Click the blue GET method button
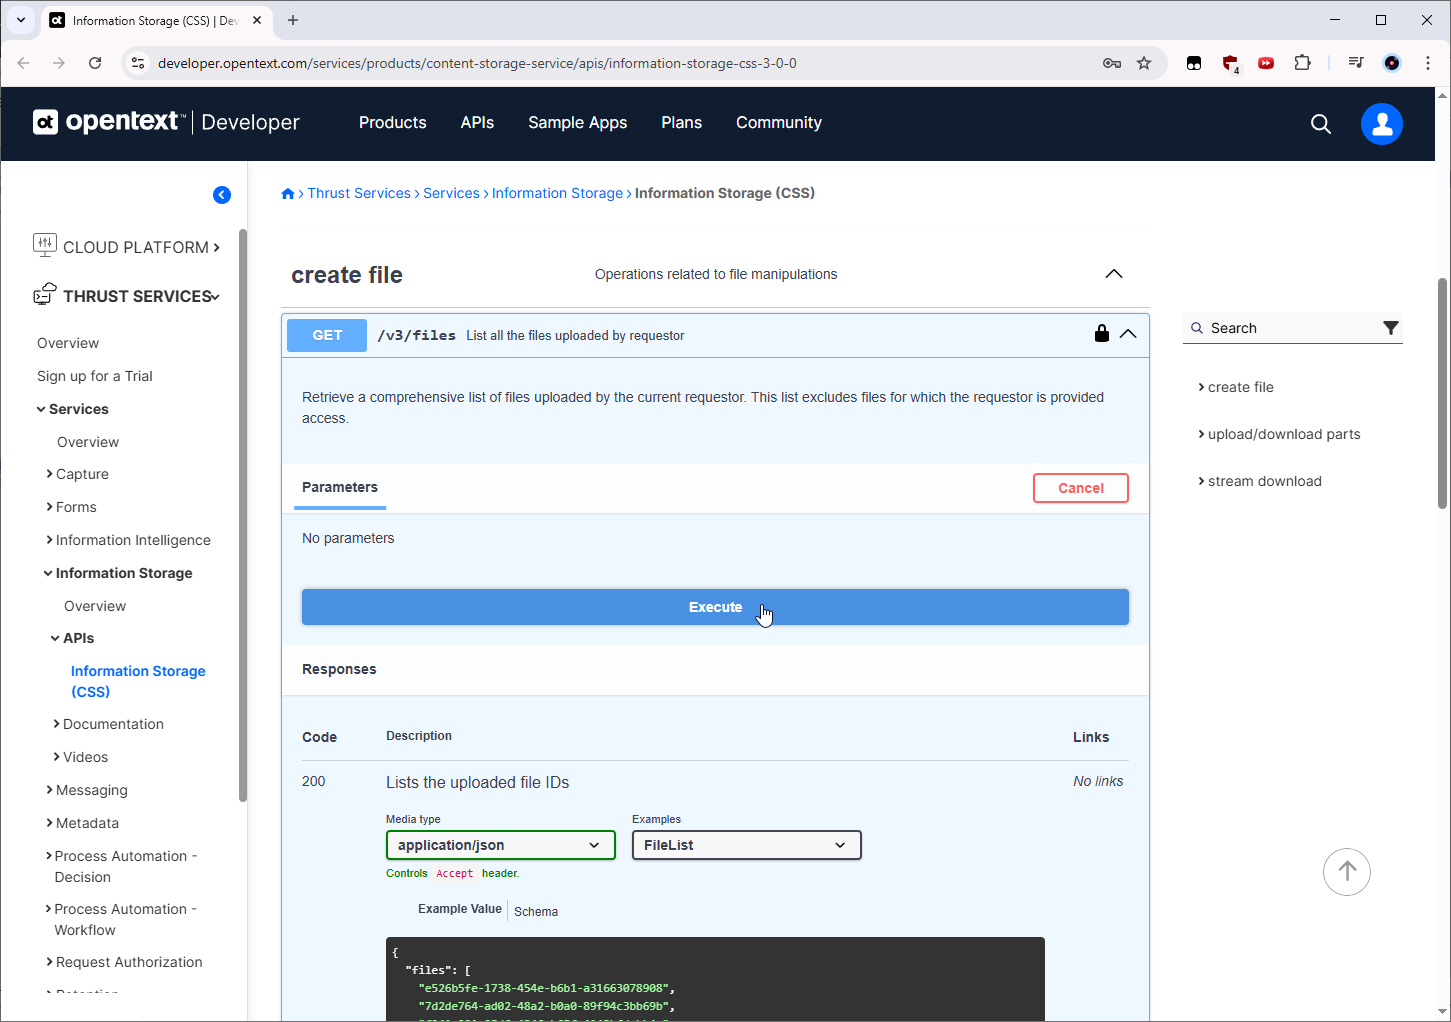The height and width of the screenshot is (1022, 1451). pos(327,335)
